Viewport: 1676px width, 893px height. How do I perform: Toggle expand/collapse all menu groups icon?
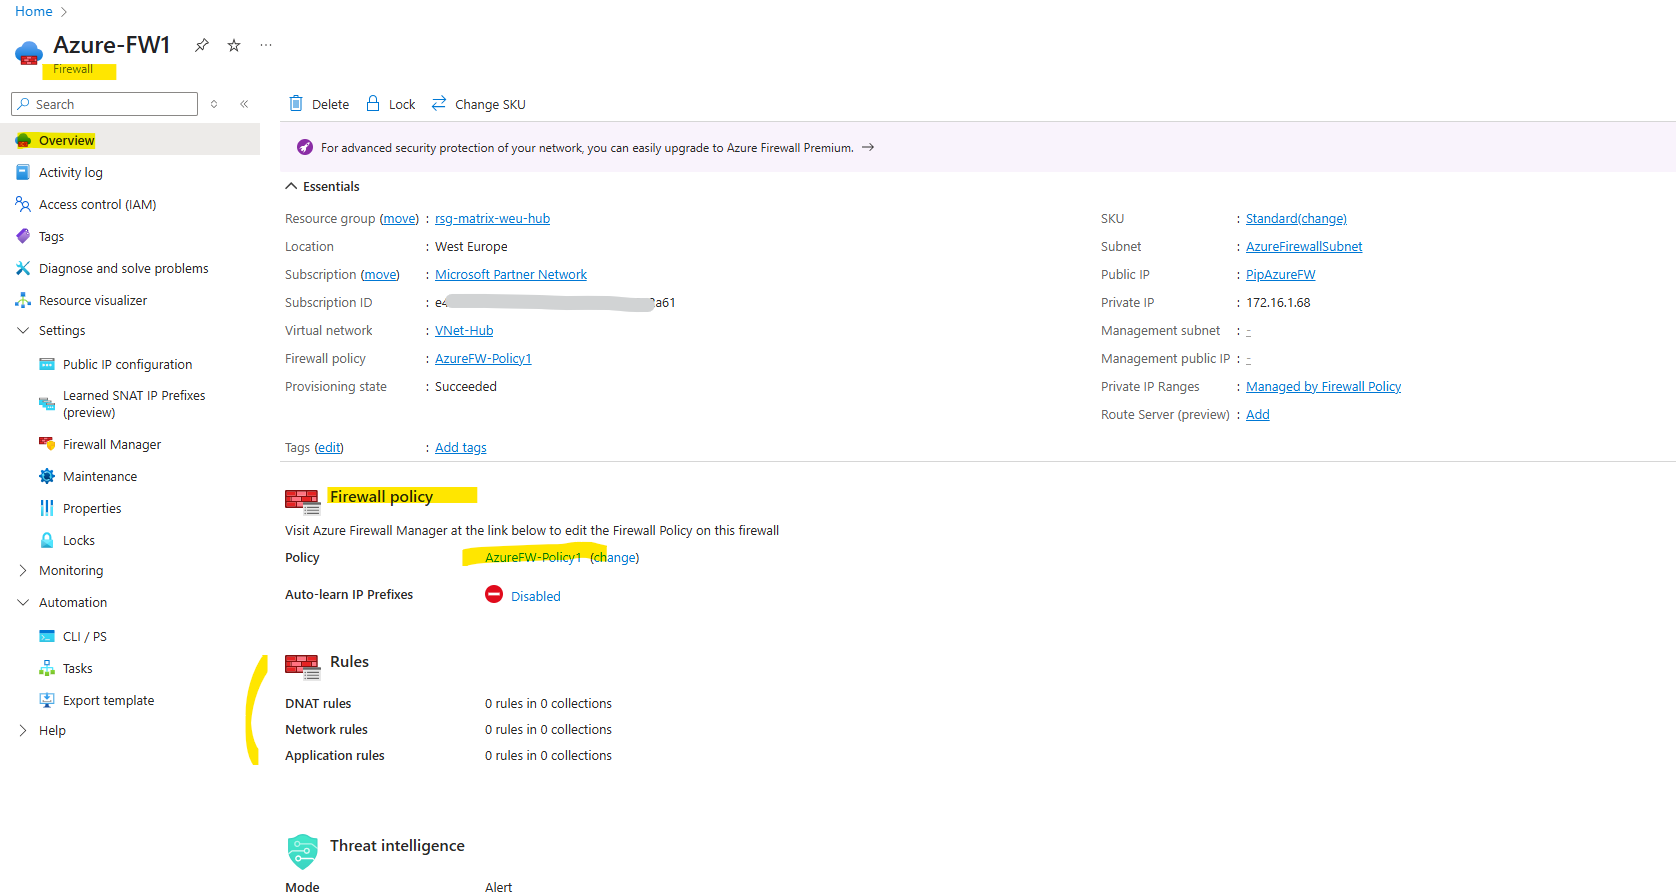[214, 104]
